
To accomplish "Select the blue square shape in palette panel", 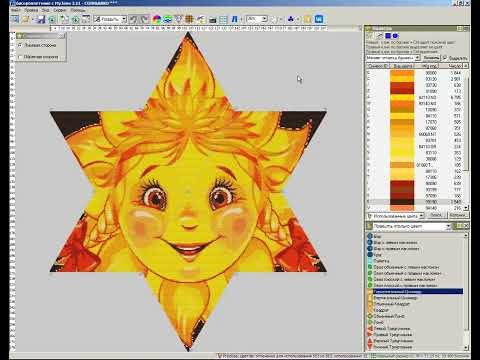I will [x=388, y=36].
